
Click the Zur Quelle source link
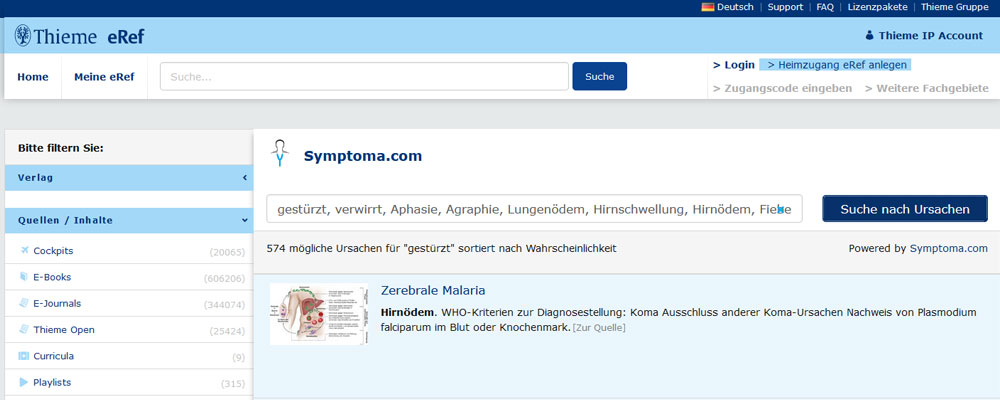coord(599,328)
